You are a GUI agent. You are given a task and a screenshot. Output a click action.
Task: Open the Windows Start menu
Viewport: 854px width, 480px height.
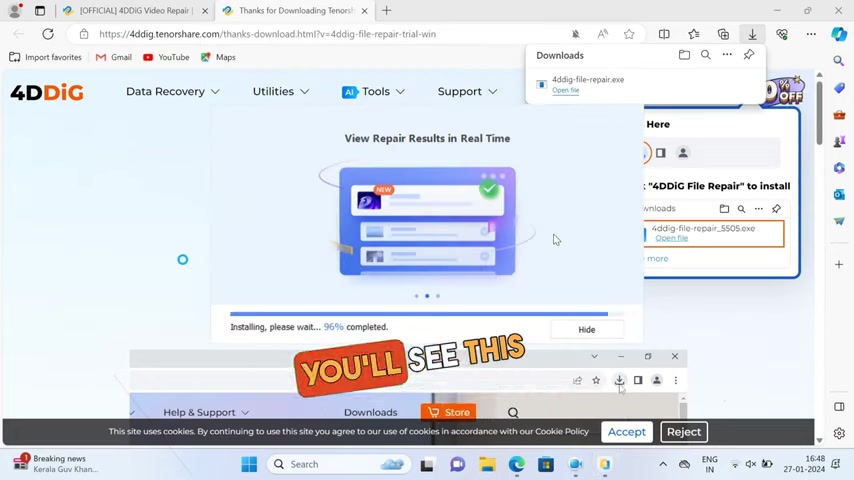249,464
